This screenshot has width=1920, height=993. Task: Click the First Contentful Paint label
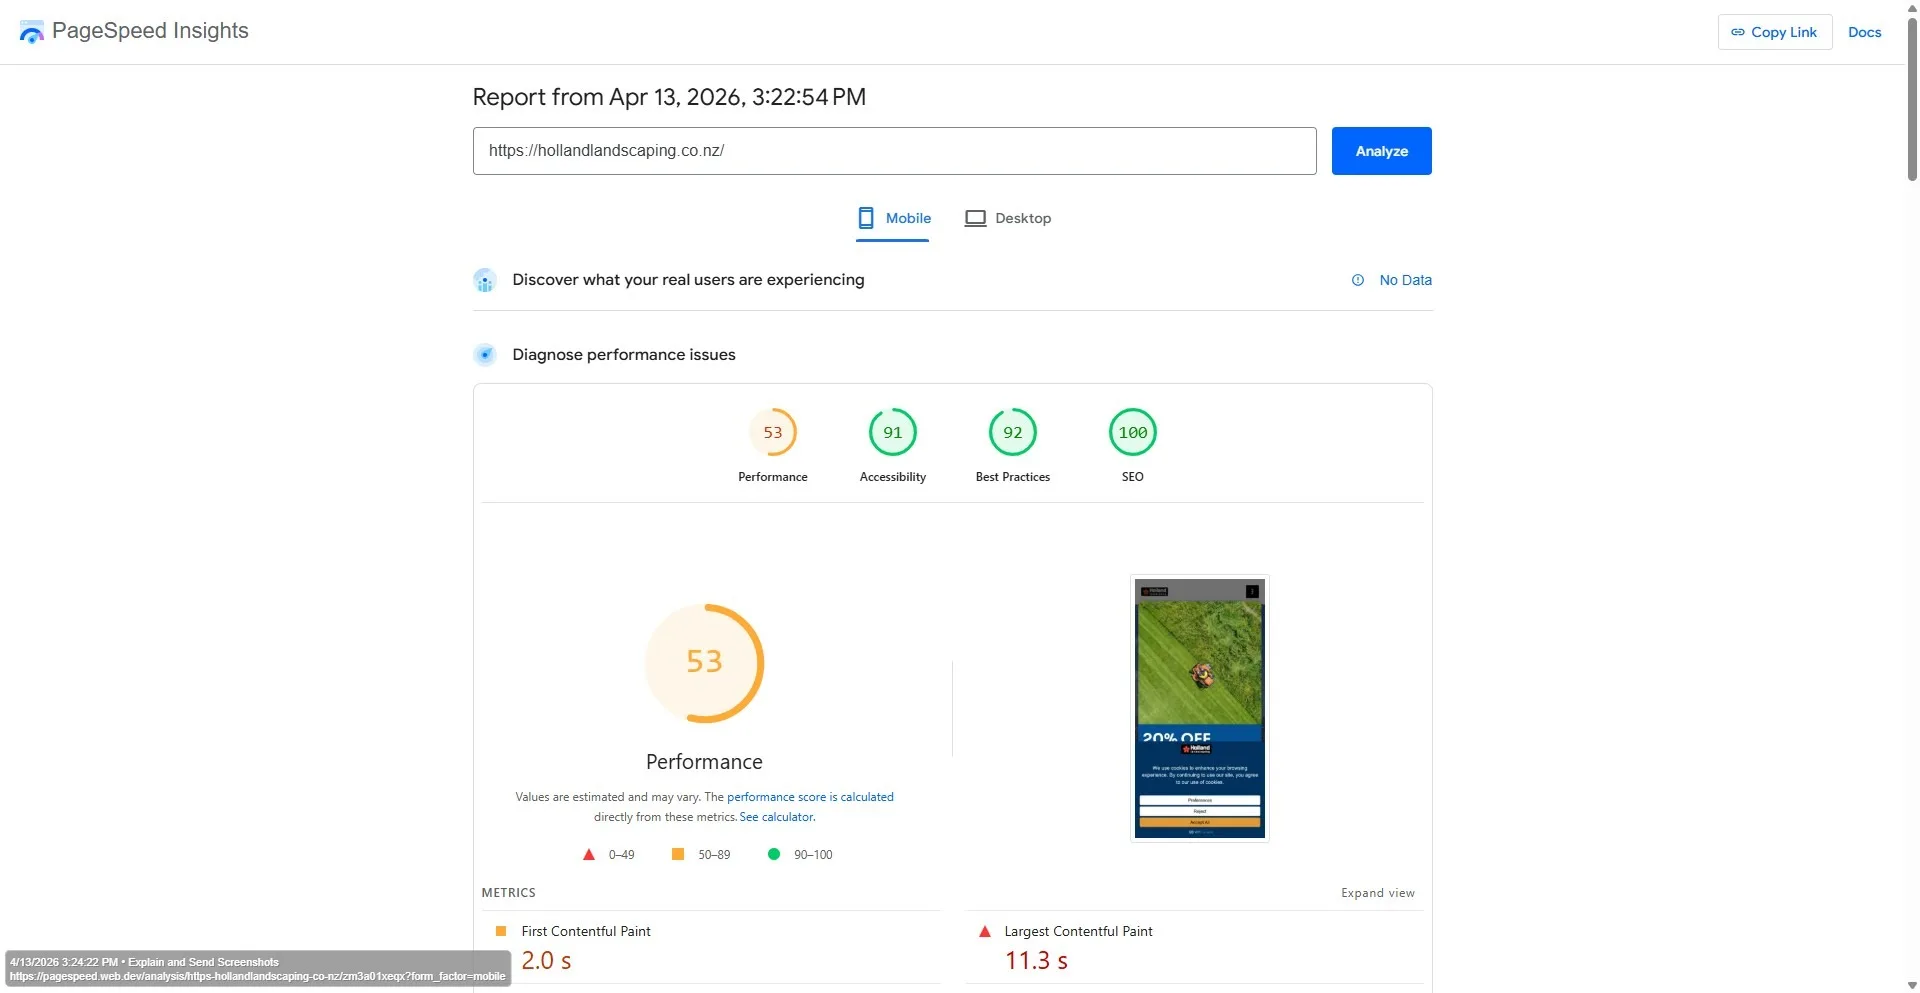click(586, 931)
